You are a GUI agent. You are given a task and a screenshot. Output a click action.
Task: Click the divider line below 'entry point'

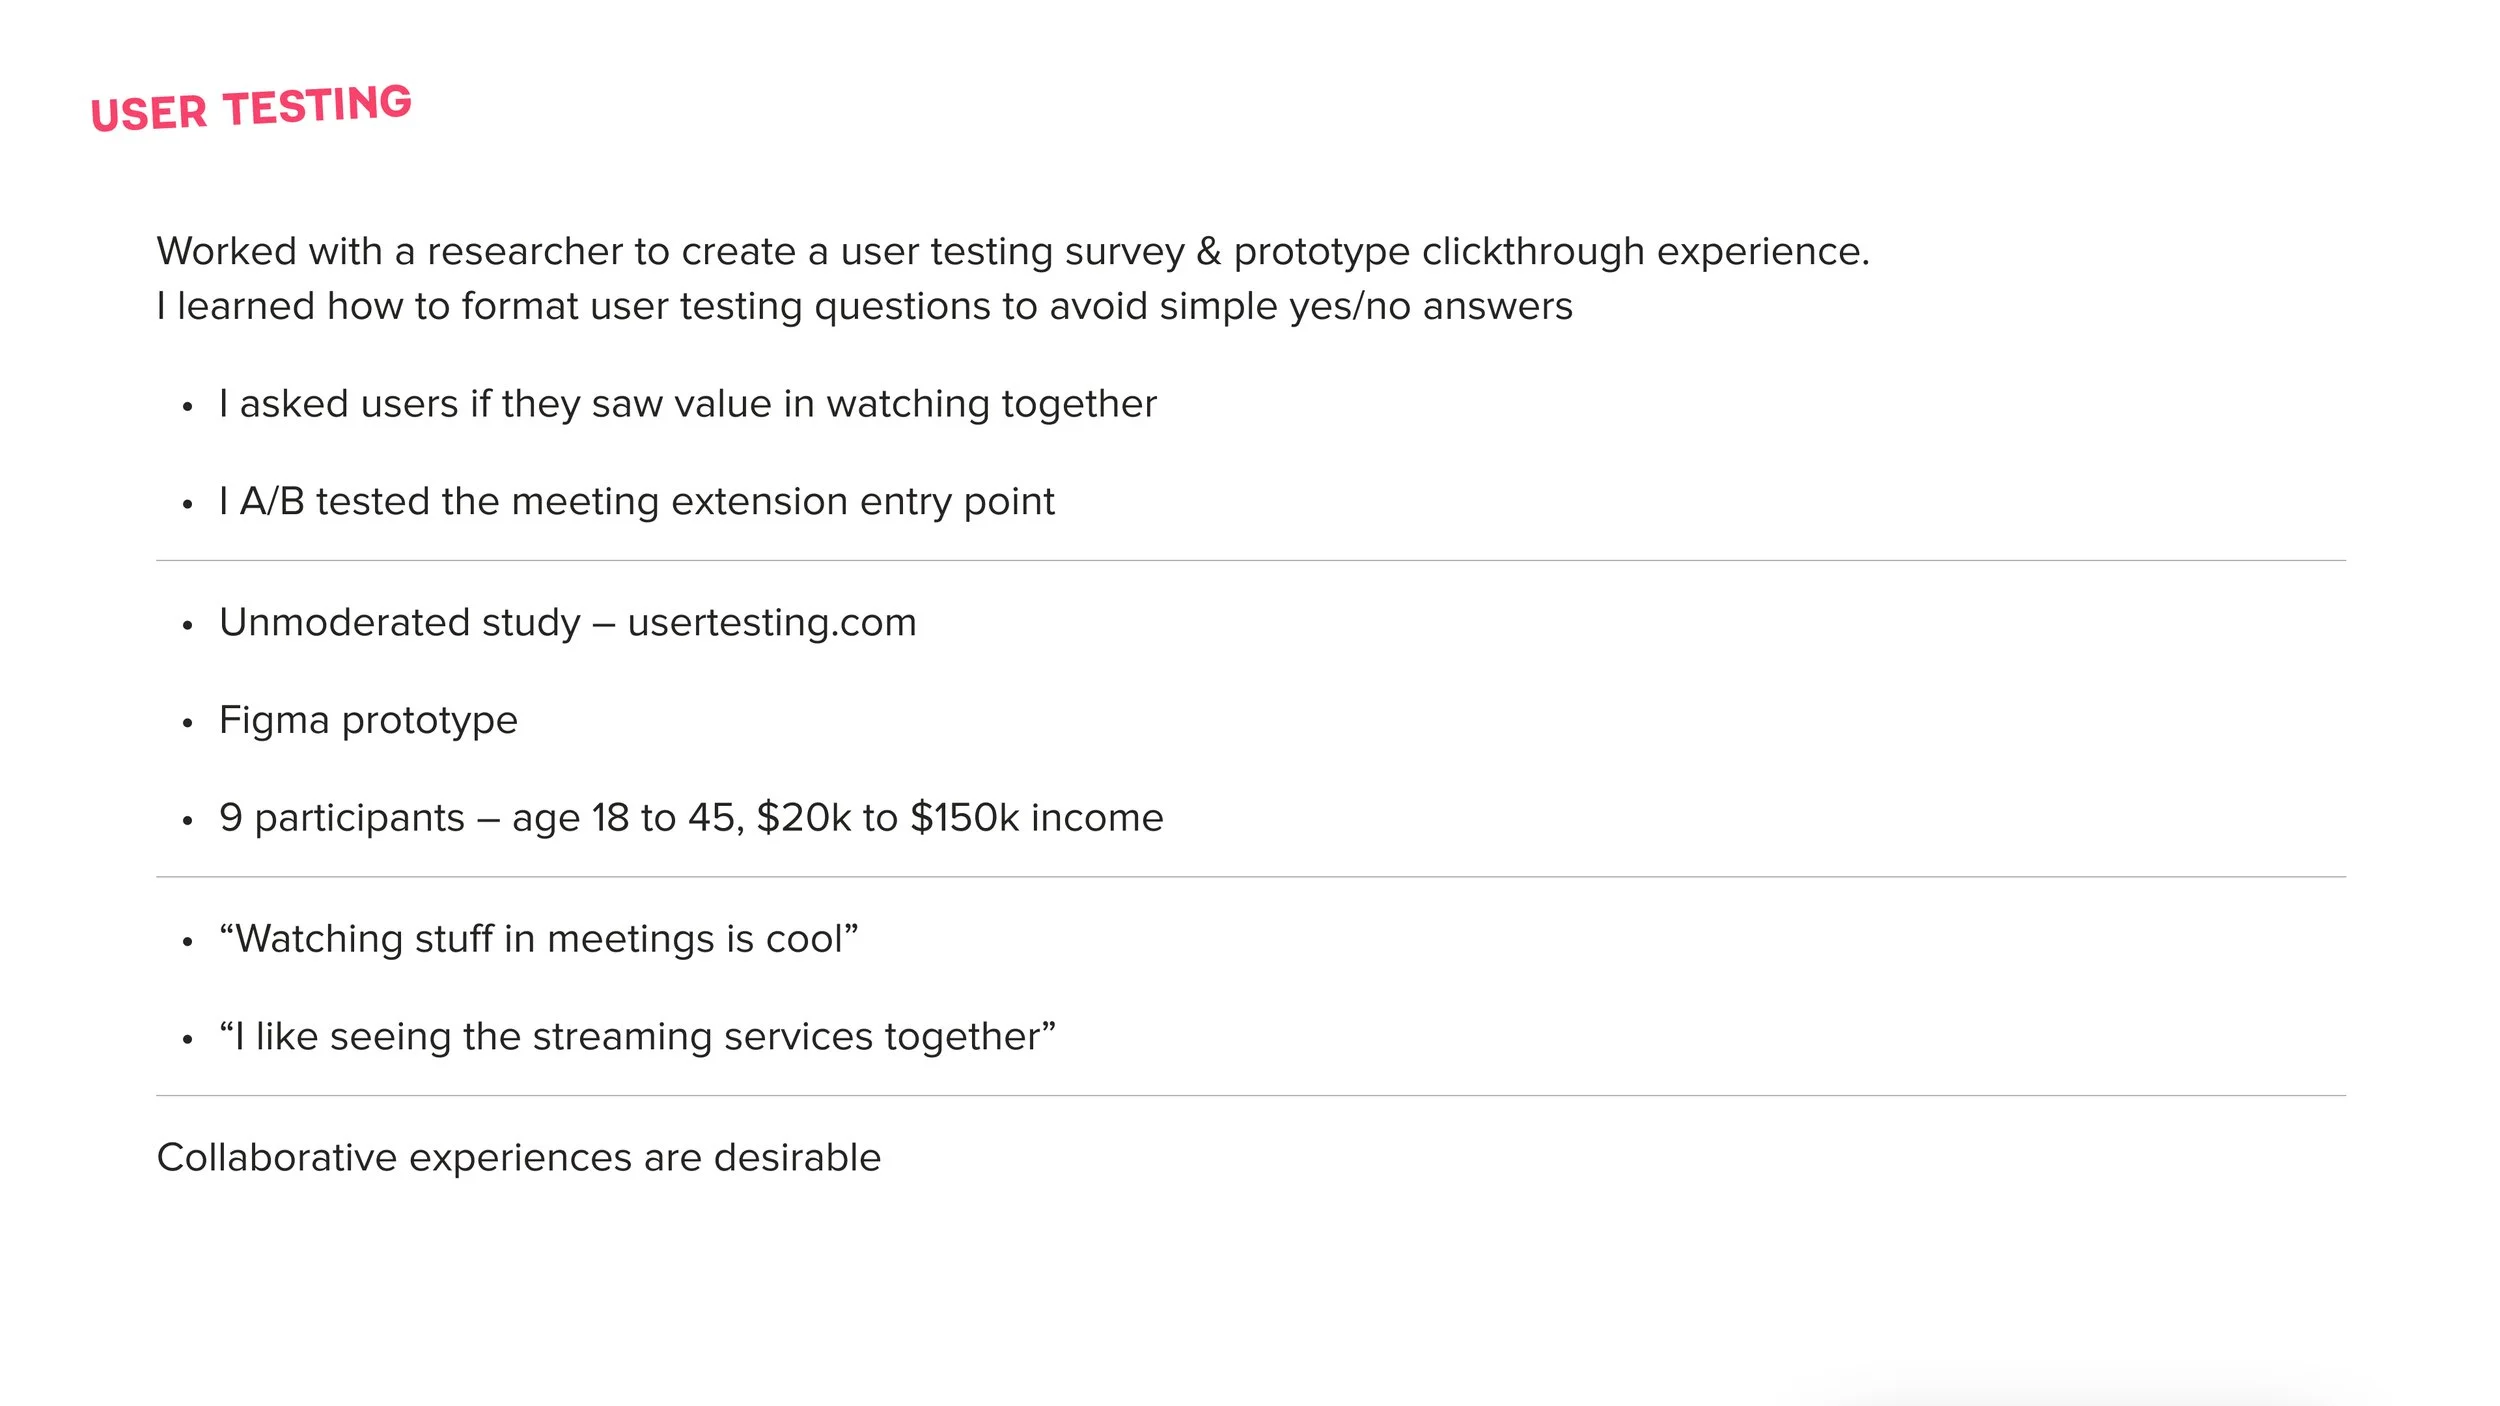coord(1251,561)
